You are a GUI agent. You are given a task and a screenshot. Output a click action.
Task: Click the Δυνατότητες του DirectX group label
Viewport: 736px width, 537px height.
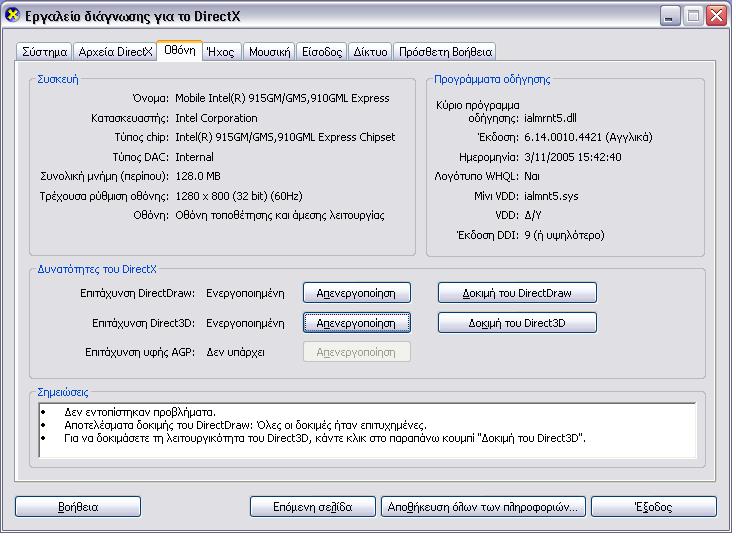pyautogui.click(x=97, y=269)
